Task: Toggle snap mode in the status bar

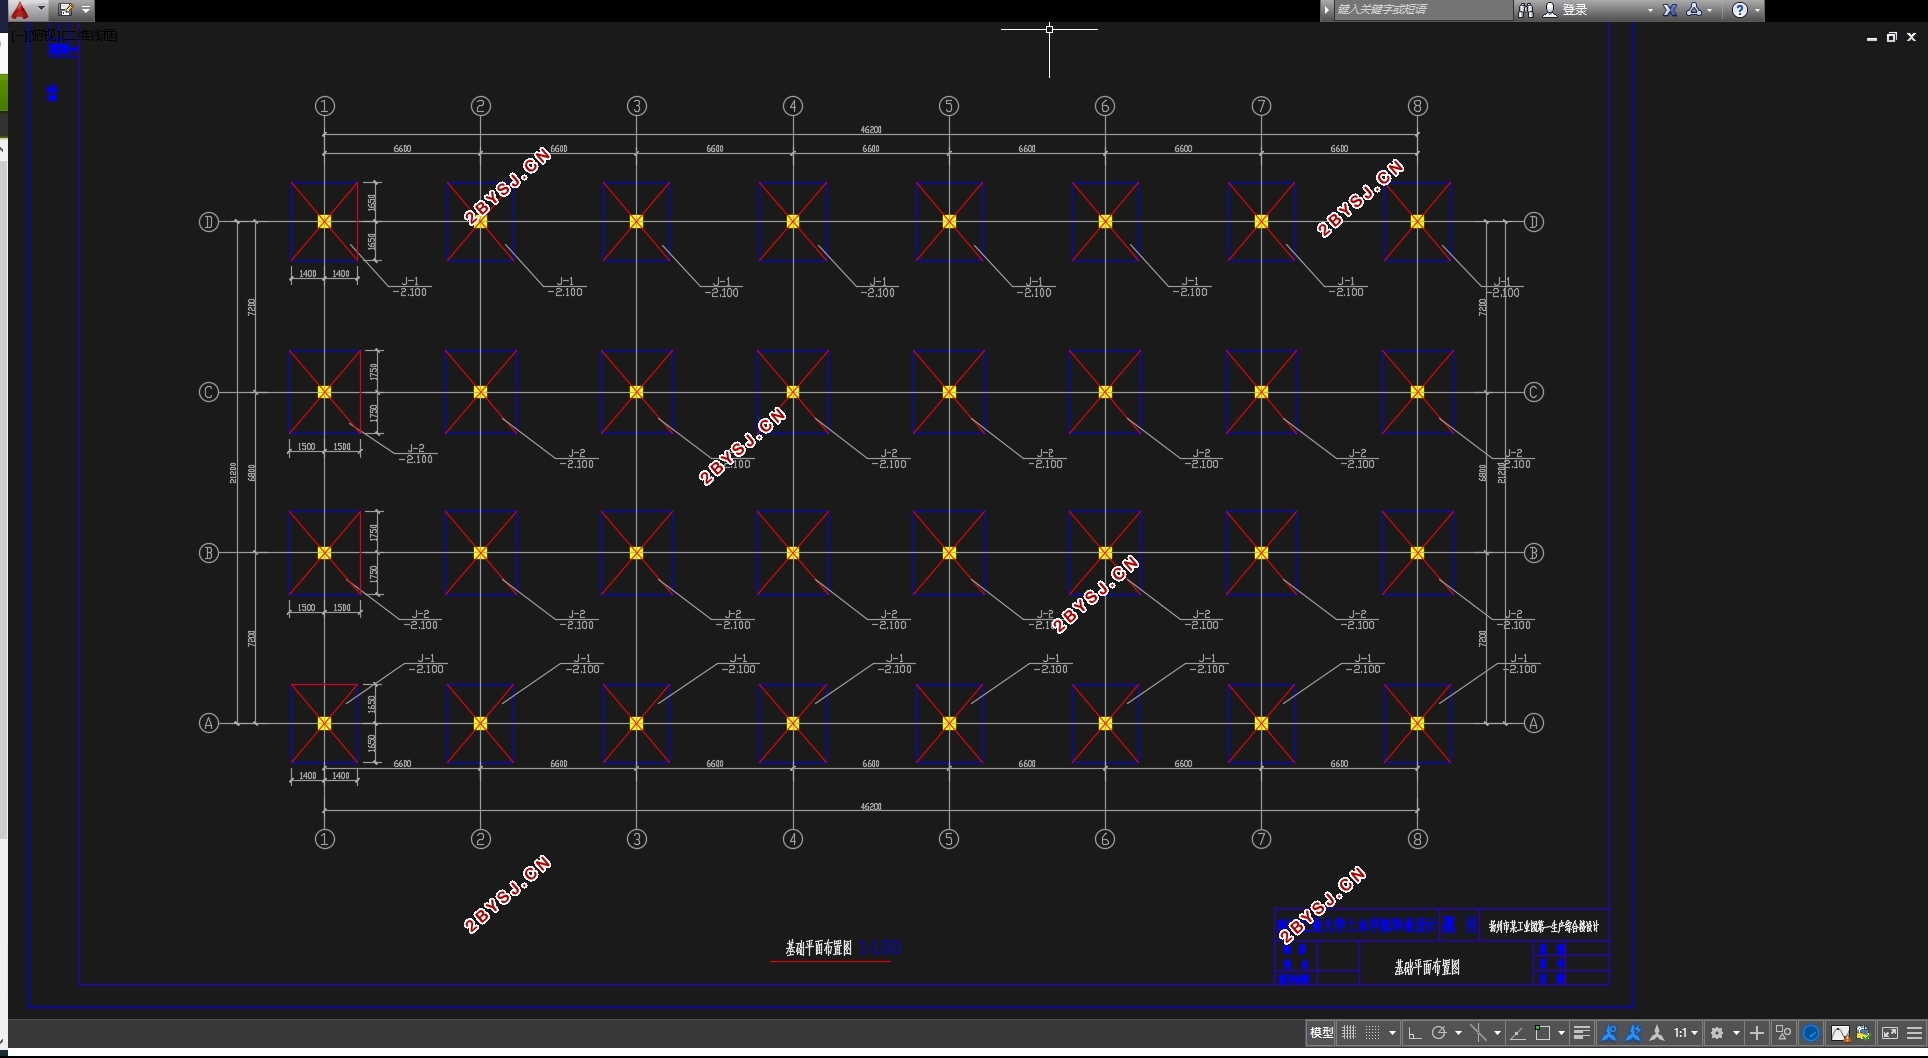Action: (x=1372, y=1033)
